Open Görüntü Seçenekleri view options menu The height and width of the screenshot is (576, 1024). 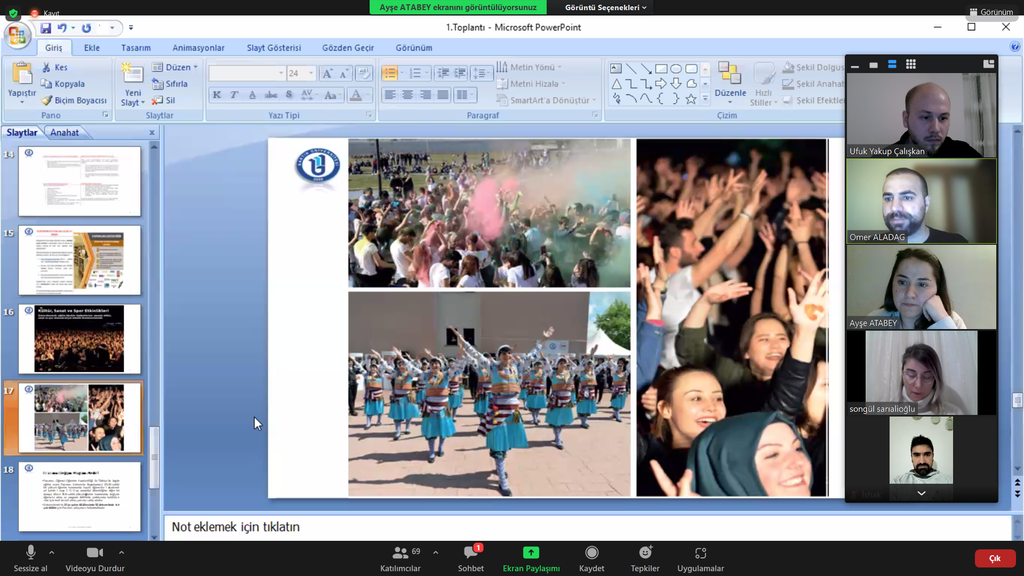pos(605,7)
